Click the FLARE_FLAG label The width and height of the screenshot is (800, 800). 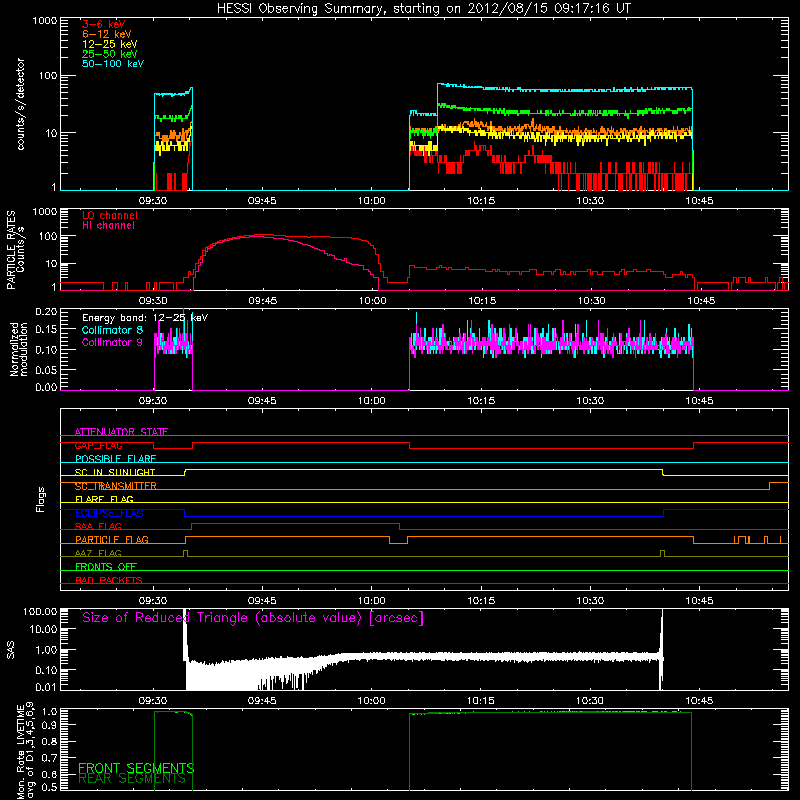104,499
